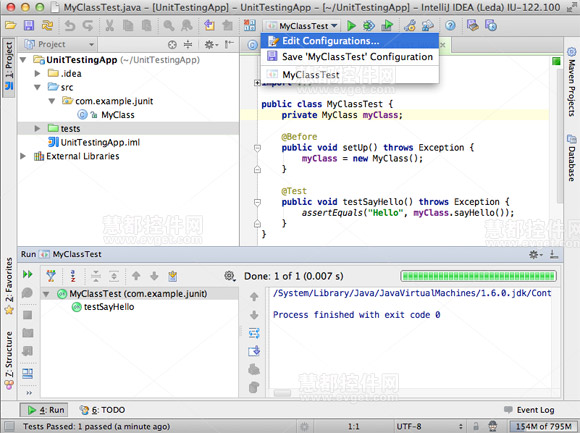Choose Edit Configurations... menu item
The width and height of the screenshot is (580, 433).
pos(350,41)
